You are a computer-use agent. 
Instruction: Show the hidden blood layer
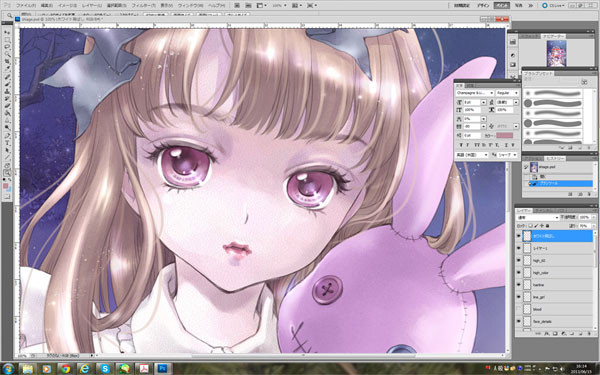pyautogui.click(x=518, y=309)
